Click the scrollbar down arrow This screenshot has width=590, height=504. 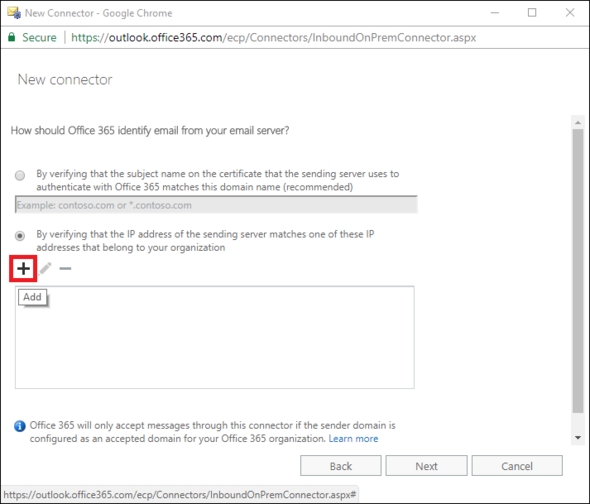[x=578, y=438]
